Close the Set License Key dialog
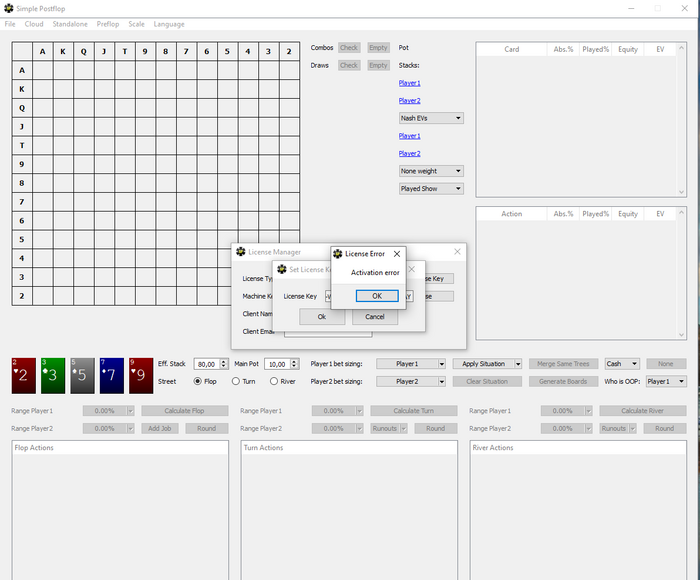The image size is (700, 580). click(412, 269)
